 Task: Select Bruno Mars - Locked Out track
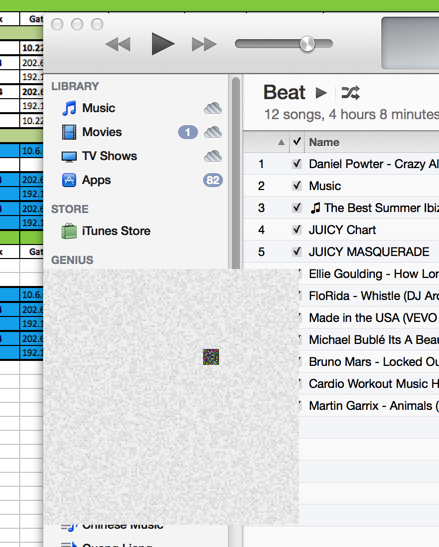[x=374, y=362]
